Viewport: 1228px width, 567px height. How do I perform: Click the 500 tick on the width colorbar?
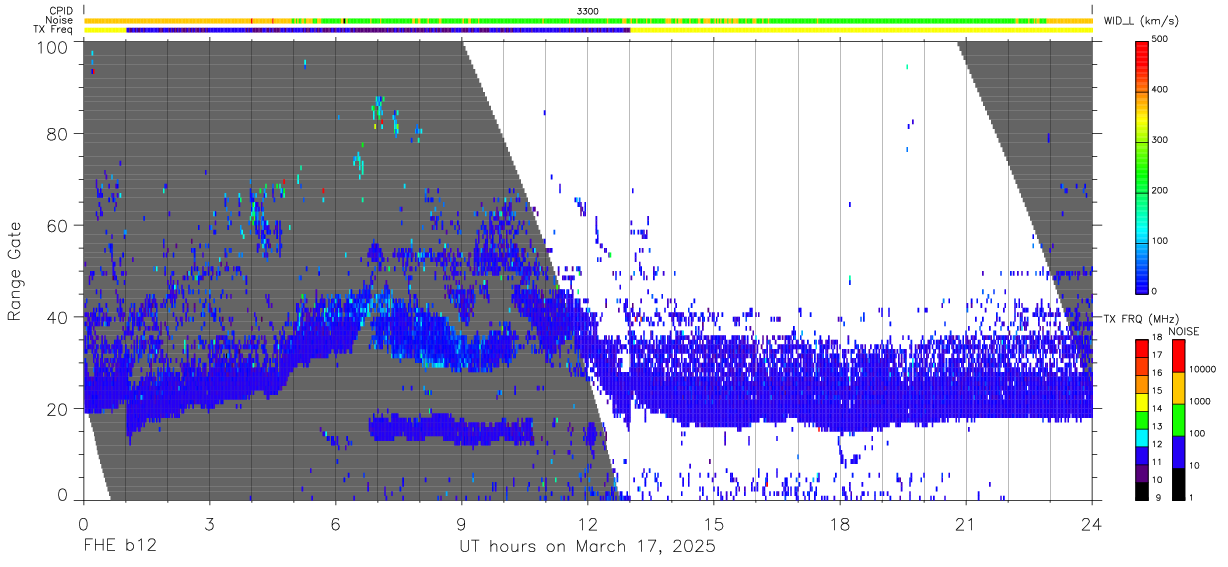(x=1159, y=39)
